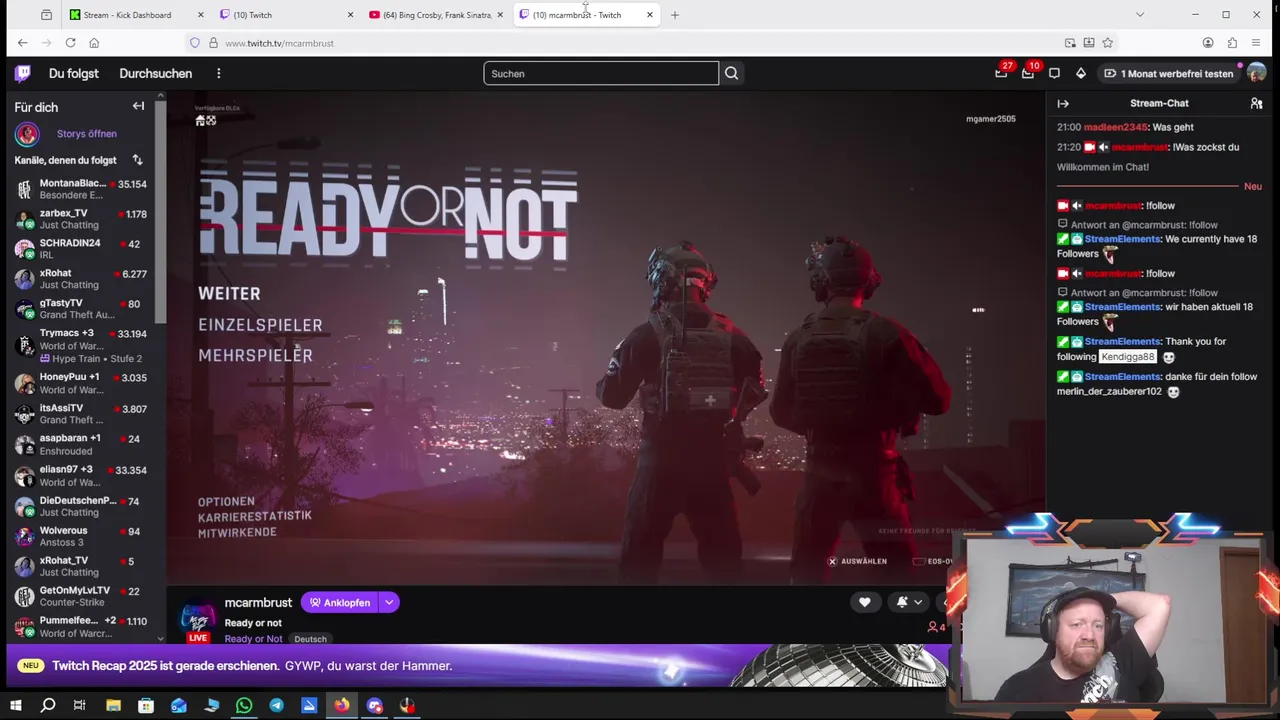Open the Twitch Recap 2025 banner
The width and height of the screenshot is (1280, 720).
pyautogui.click(x=478, y=666)
